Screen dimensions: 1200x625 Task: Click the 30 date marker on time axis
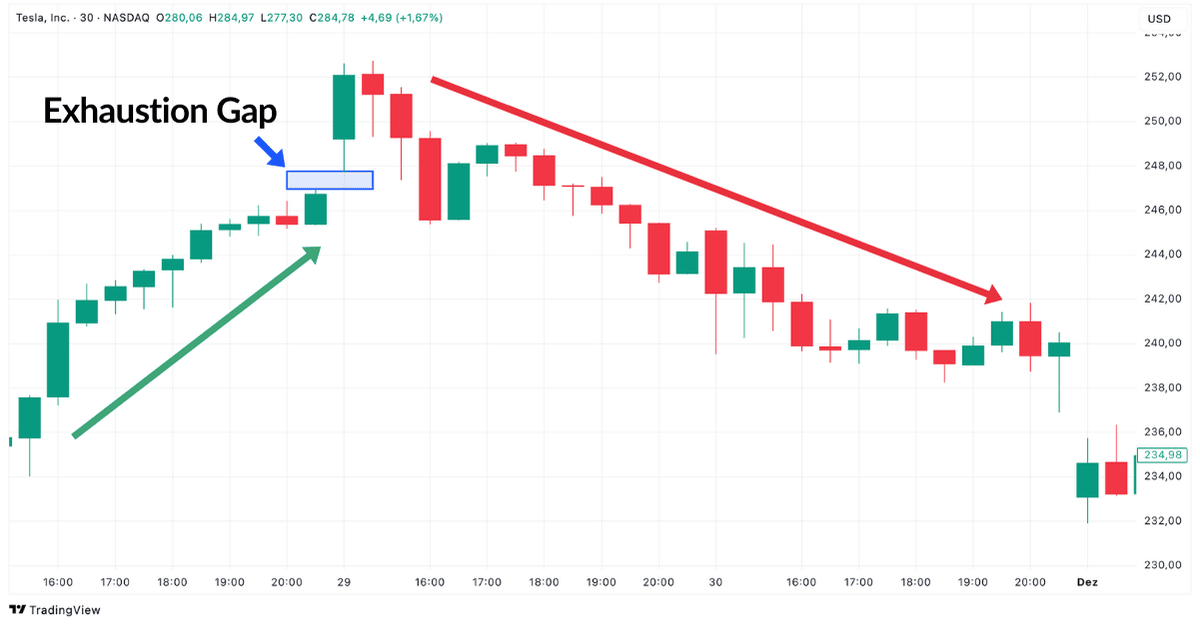pos(716,582)
